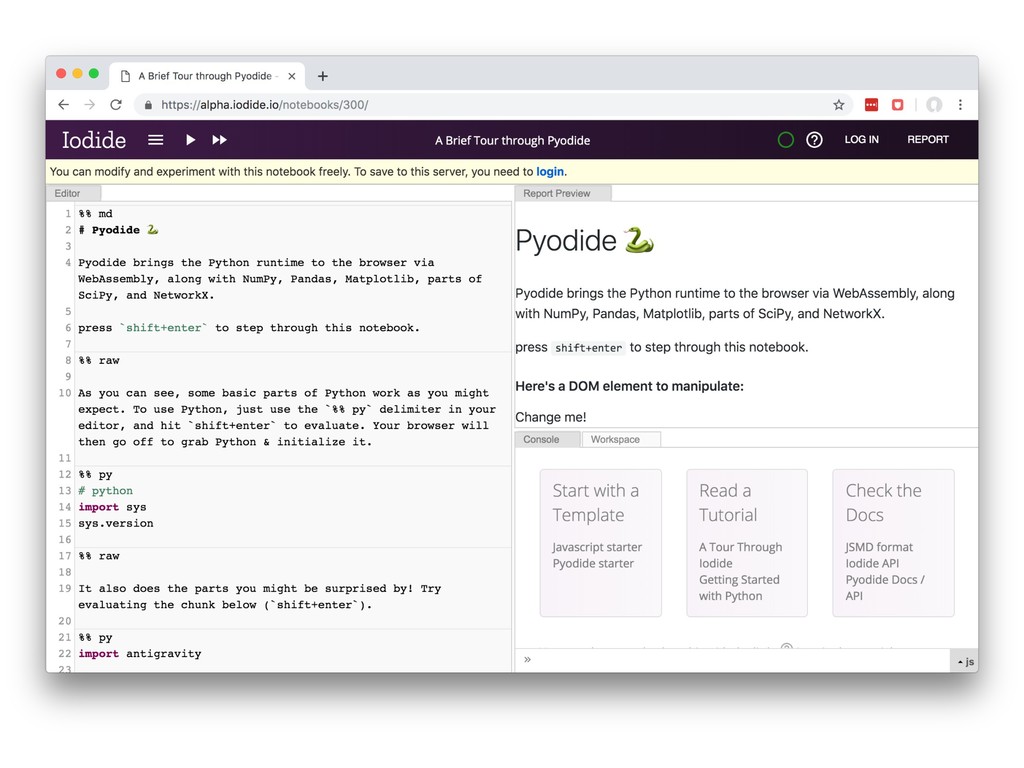Switch to the Workspace tab
Viewport: 1024px width, 768px height.
click(x=620, y=440)
